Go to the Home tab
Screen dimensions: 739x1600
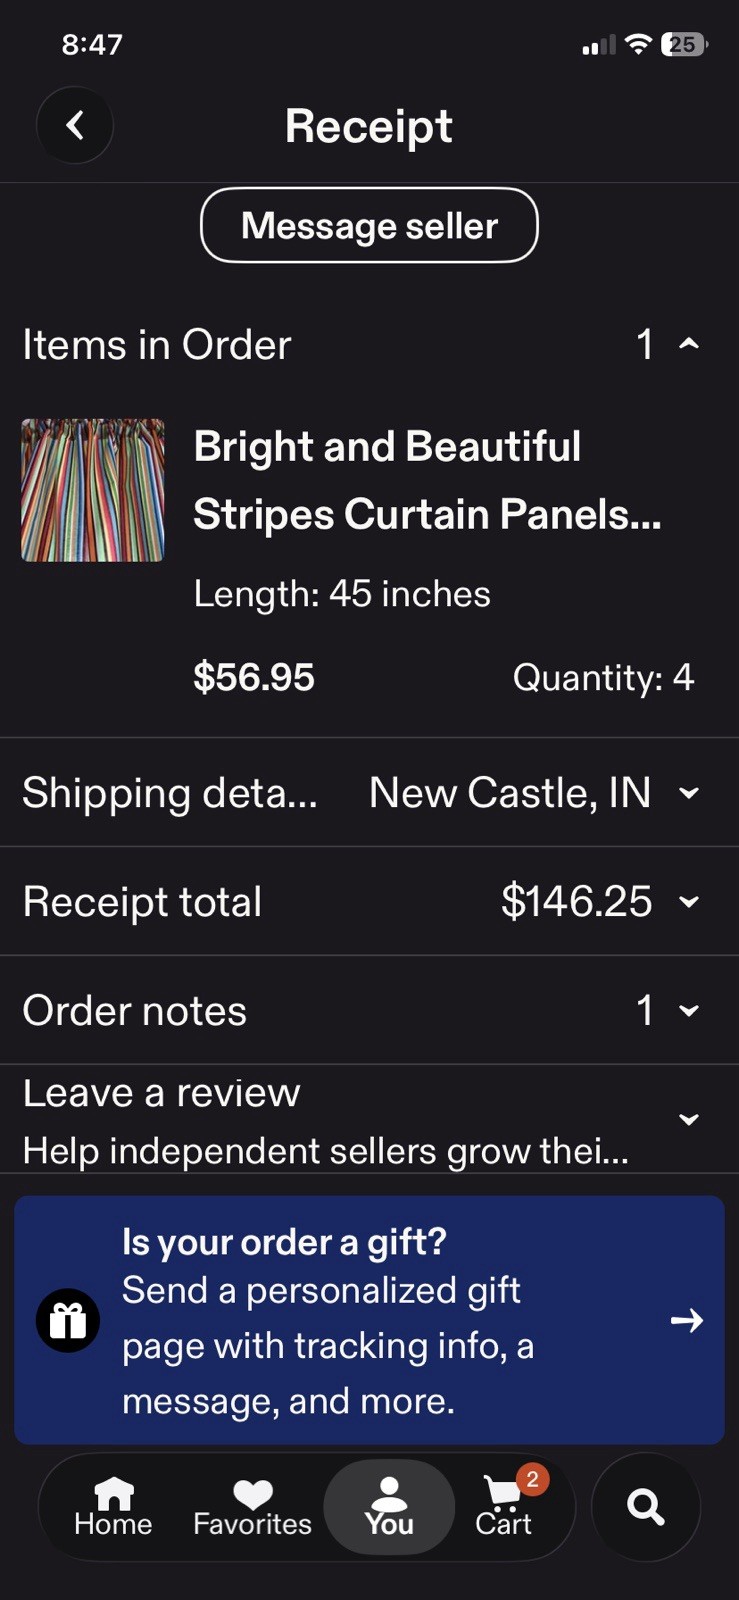pyautogui.click(x=113, y=1507)
